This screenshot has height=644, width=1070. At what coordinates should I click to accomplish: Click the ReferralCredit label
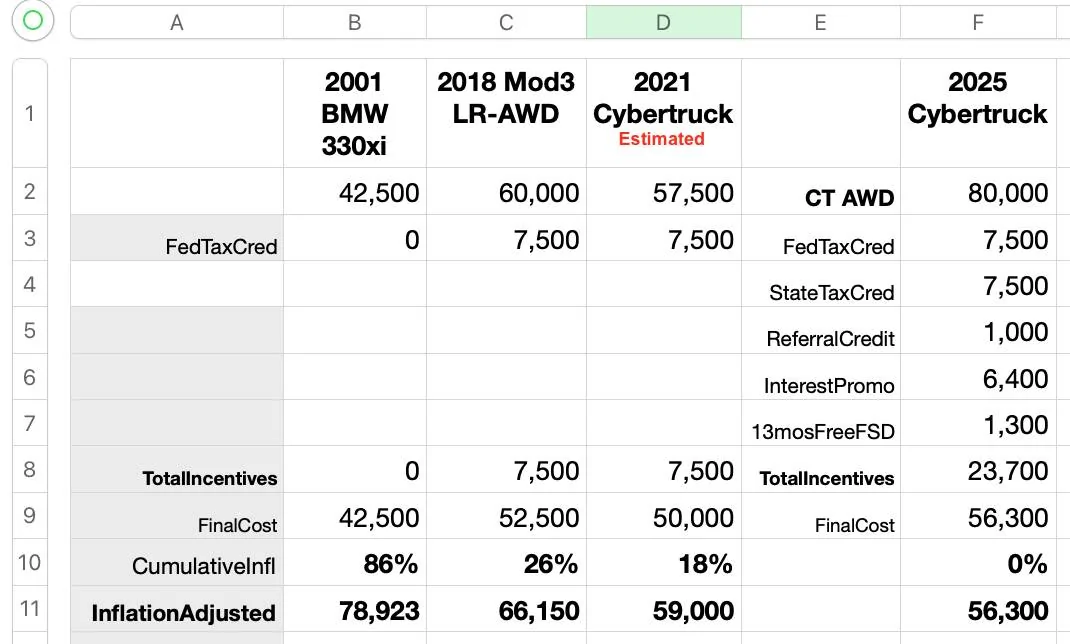[821, 330]
